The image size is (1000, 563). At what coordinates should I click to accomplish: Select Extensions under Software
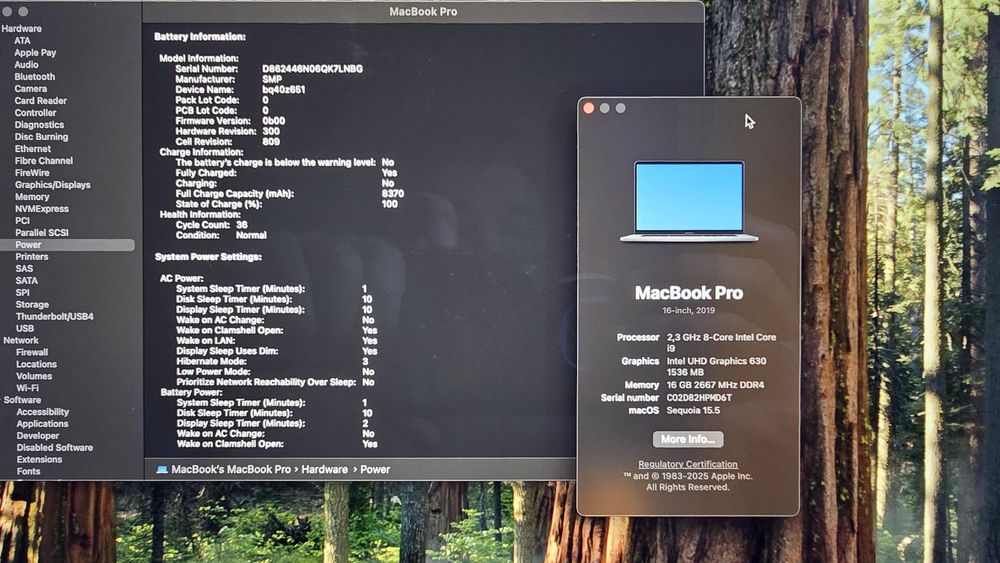(40, 460)
